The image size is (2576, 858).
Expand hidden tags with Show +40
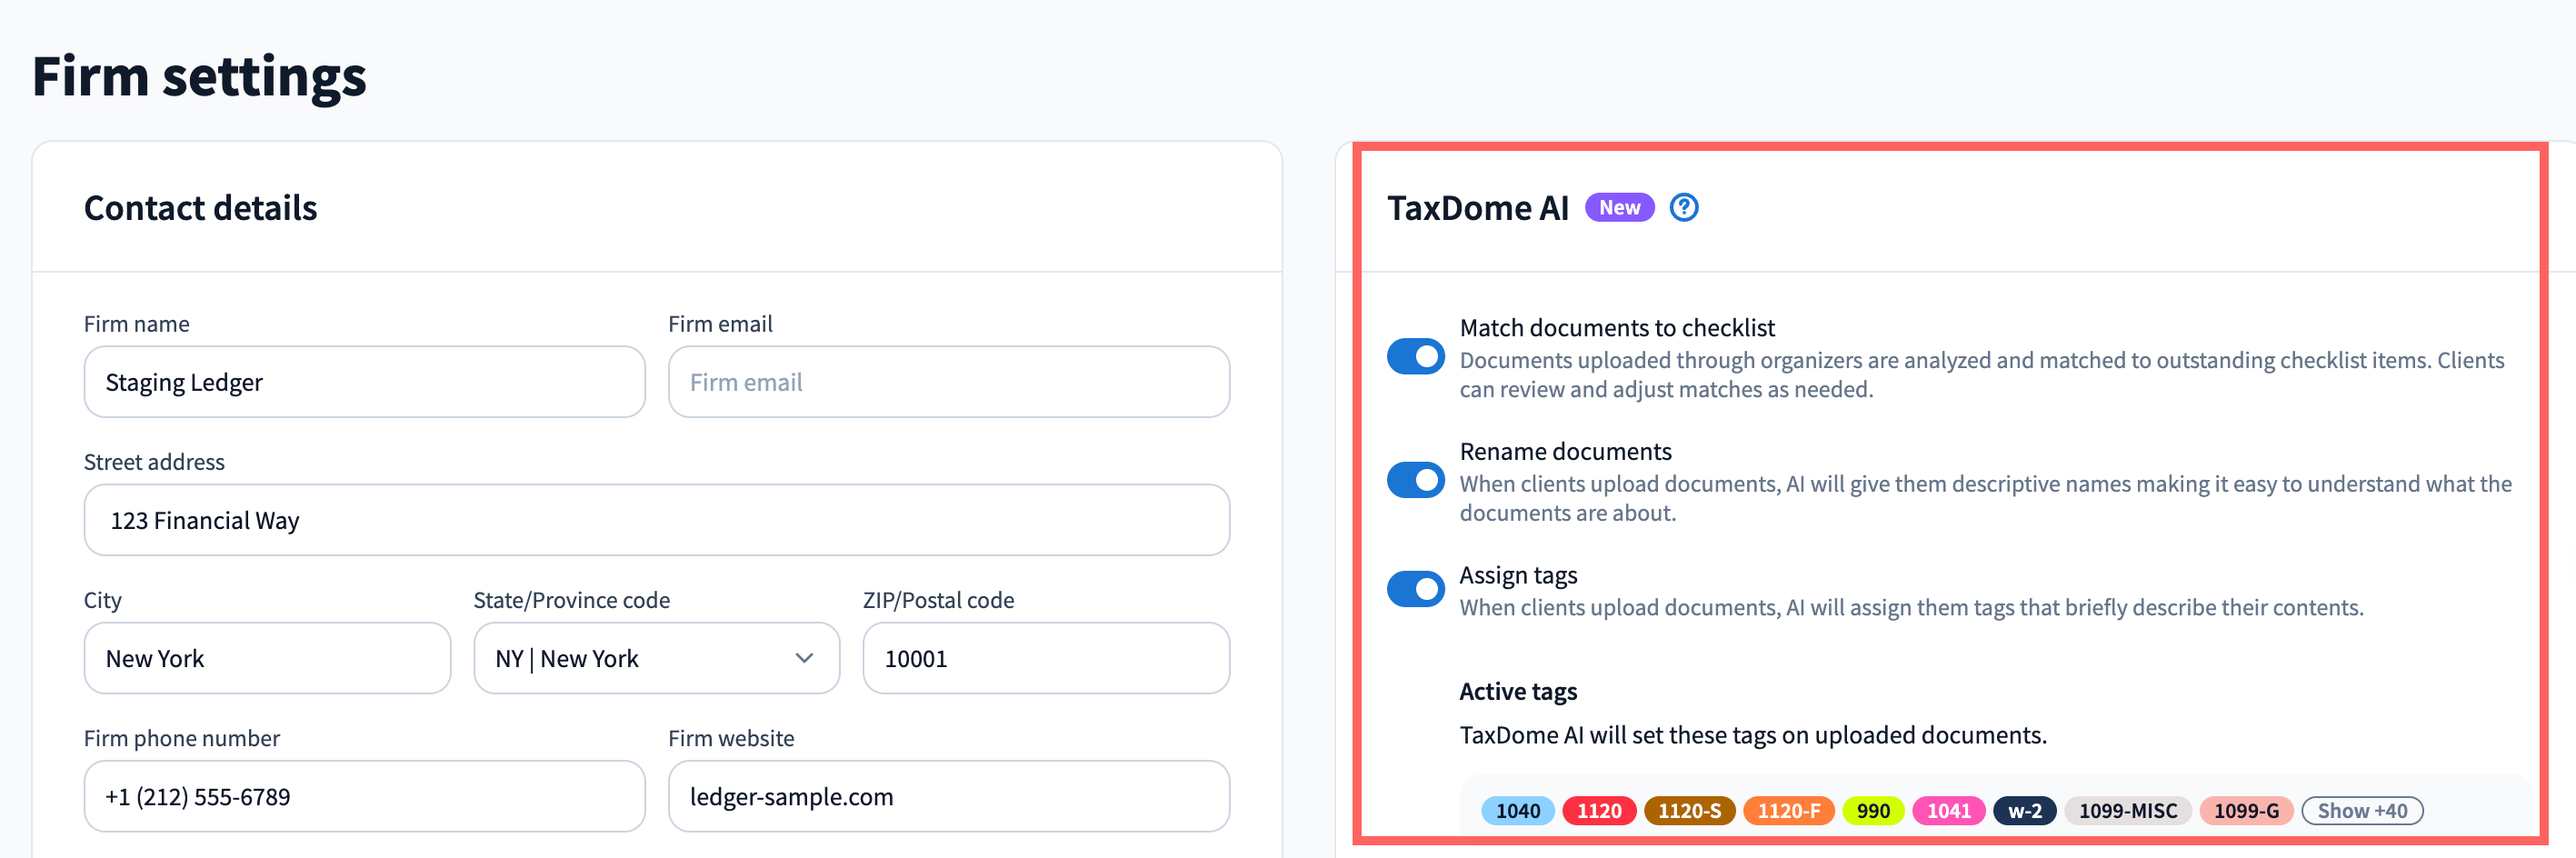click(x=2361, y=811)
